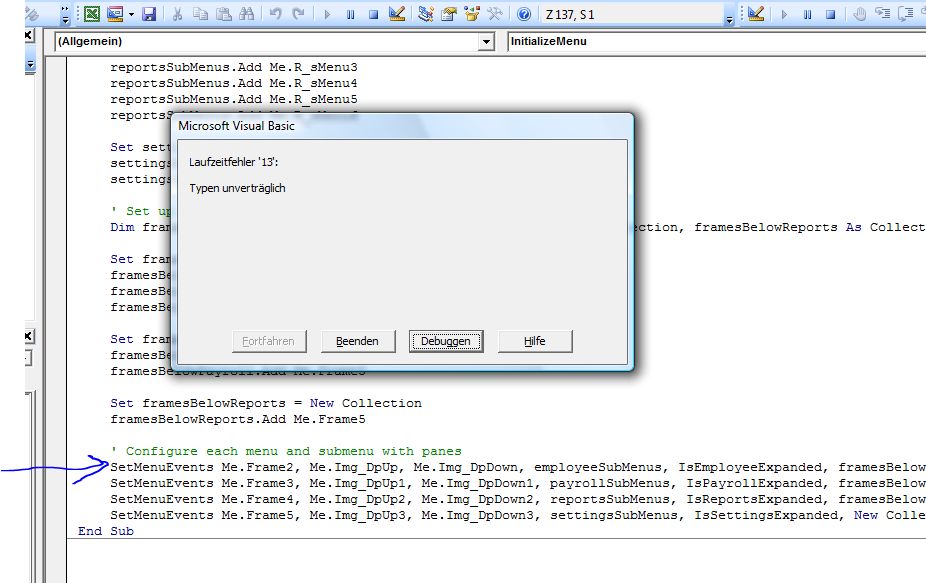Click SetMenuEvents Me.Frame2 code line
Screen dimensions: 926x583
tap(518, 467)
